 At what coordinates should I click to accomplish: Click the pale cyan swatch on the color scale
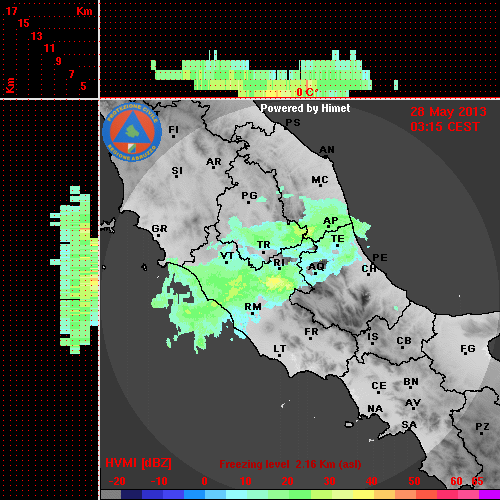tap(237, 495)
